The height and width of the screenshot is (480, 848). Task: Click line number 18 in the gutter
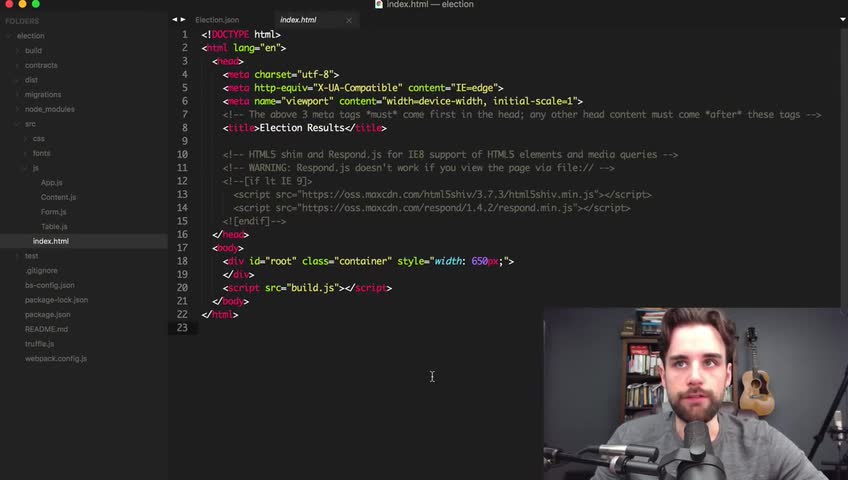(182, 261)
